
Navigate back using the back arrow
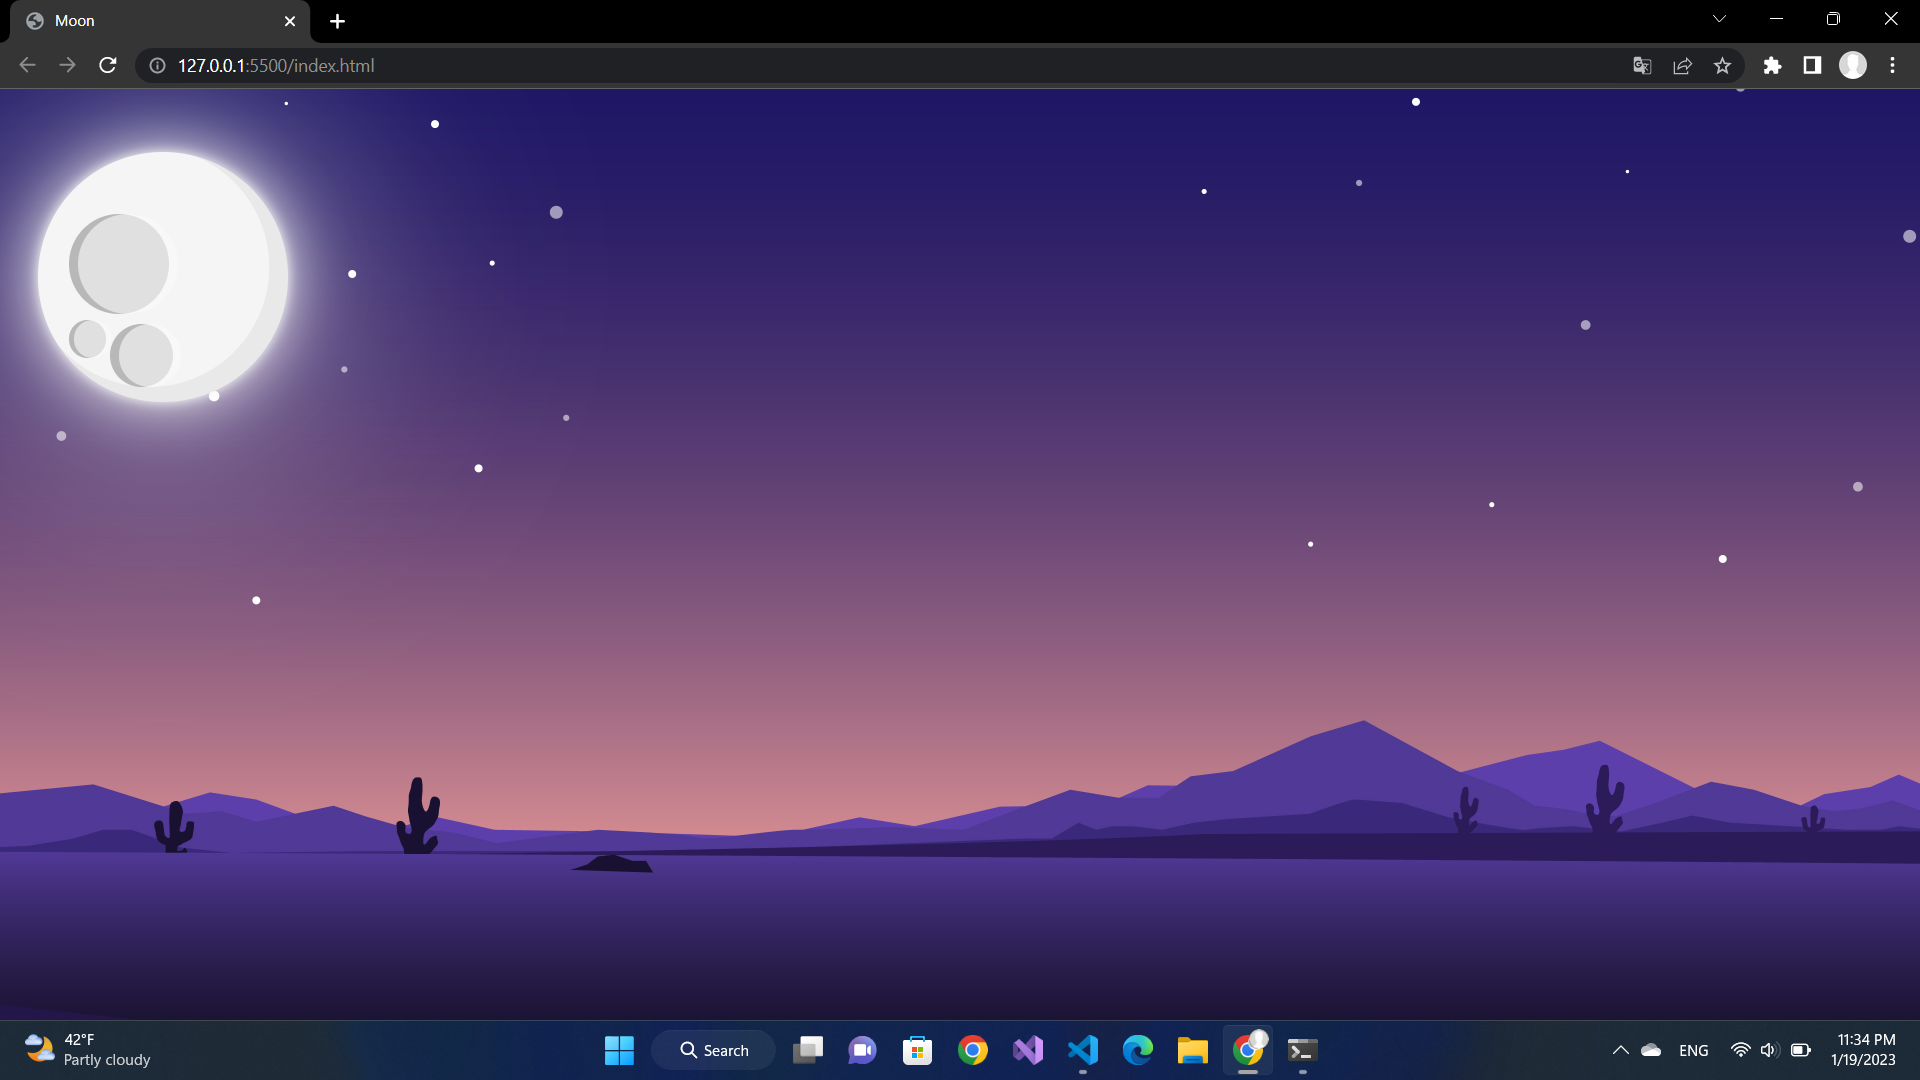(x=26, y=65)
